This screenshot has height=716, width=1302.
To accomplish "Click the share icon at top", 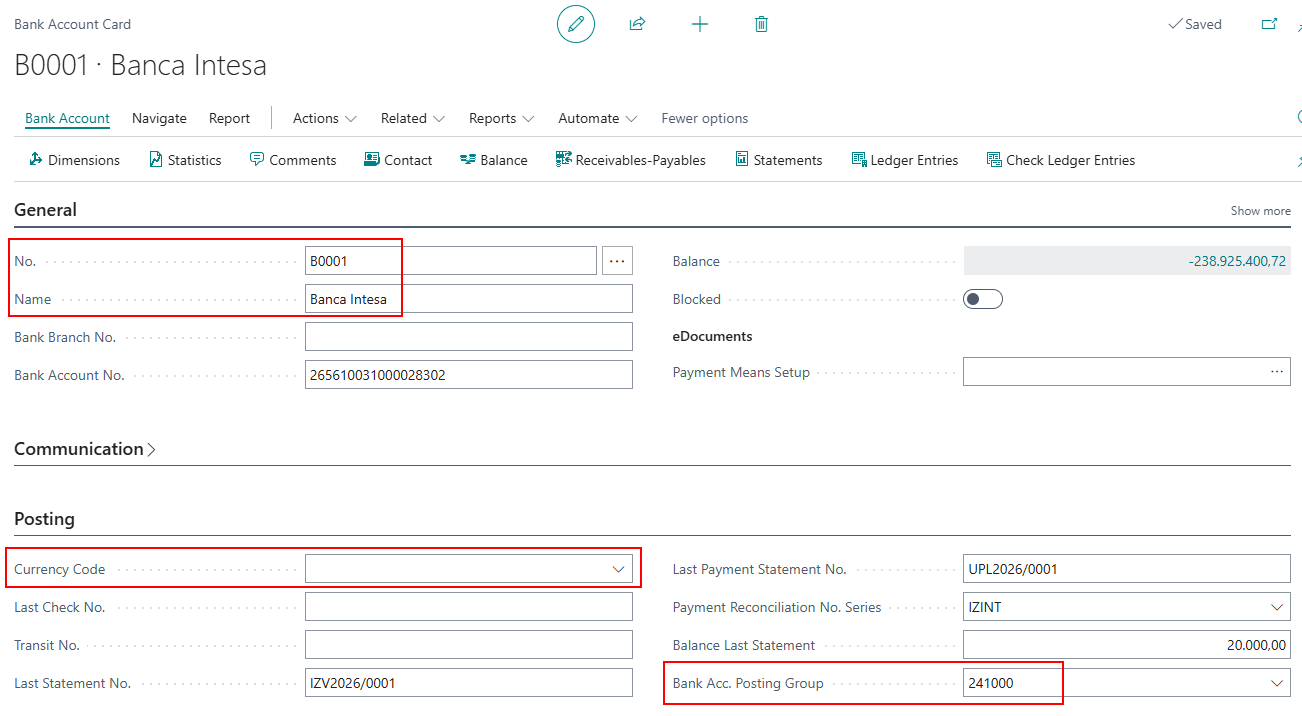I will pyautogui.click(x=637, y=24).
